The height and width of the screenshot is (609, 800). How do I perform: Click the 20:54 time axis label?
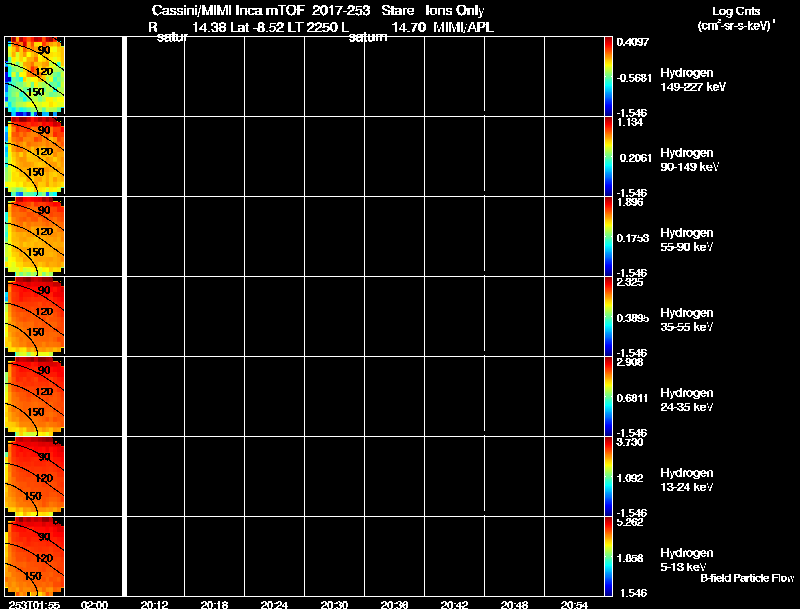(574, 604)
